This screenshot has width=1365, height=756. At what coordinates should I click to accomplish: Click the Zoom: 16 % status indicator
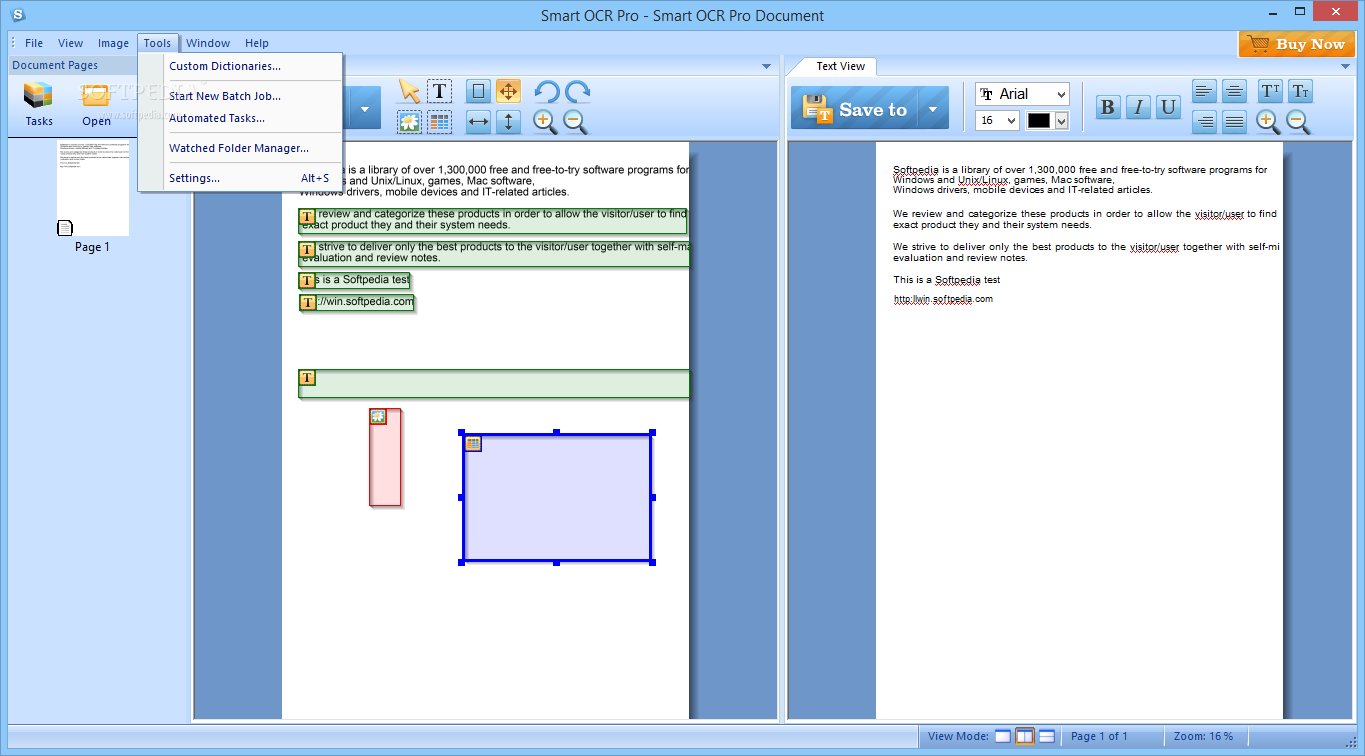coord(1203,736)
